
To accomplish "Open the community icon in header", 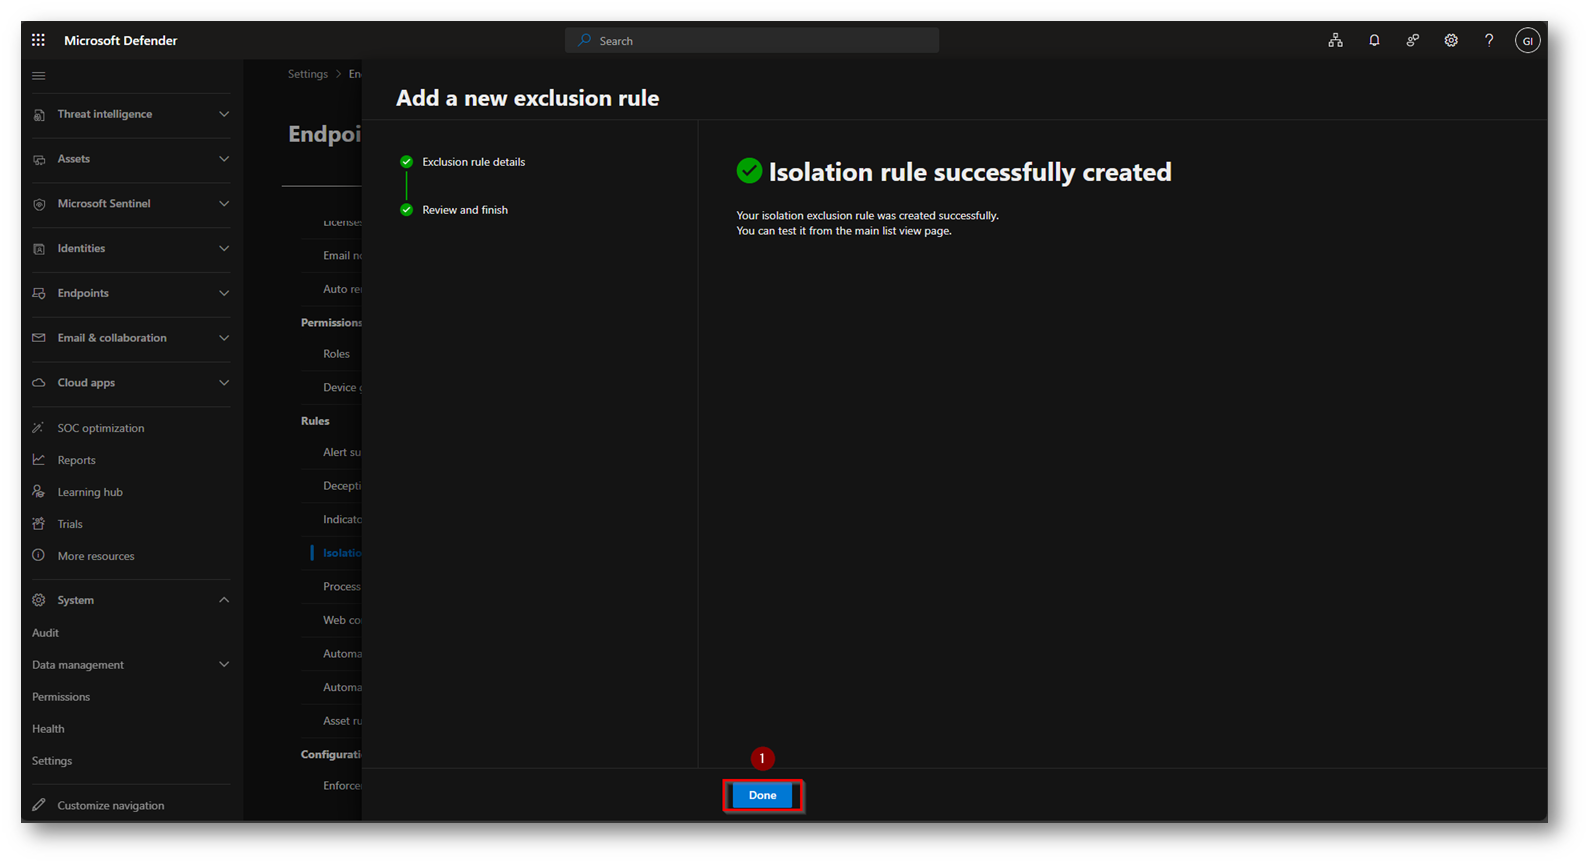I will [1412, 41].
